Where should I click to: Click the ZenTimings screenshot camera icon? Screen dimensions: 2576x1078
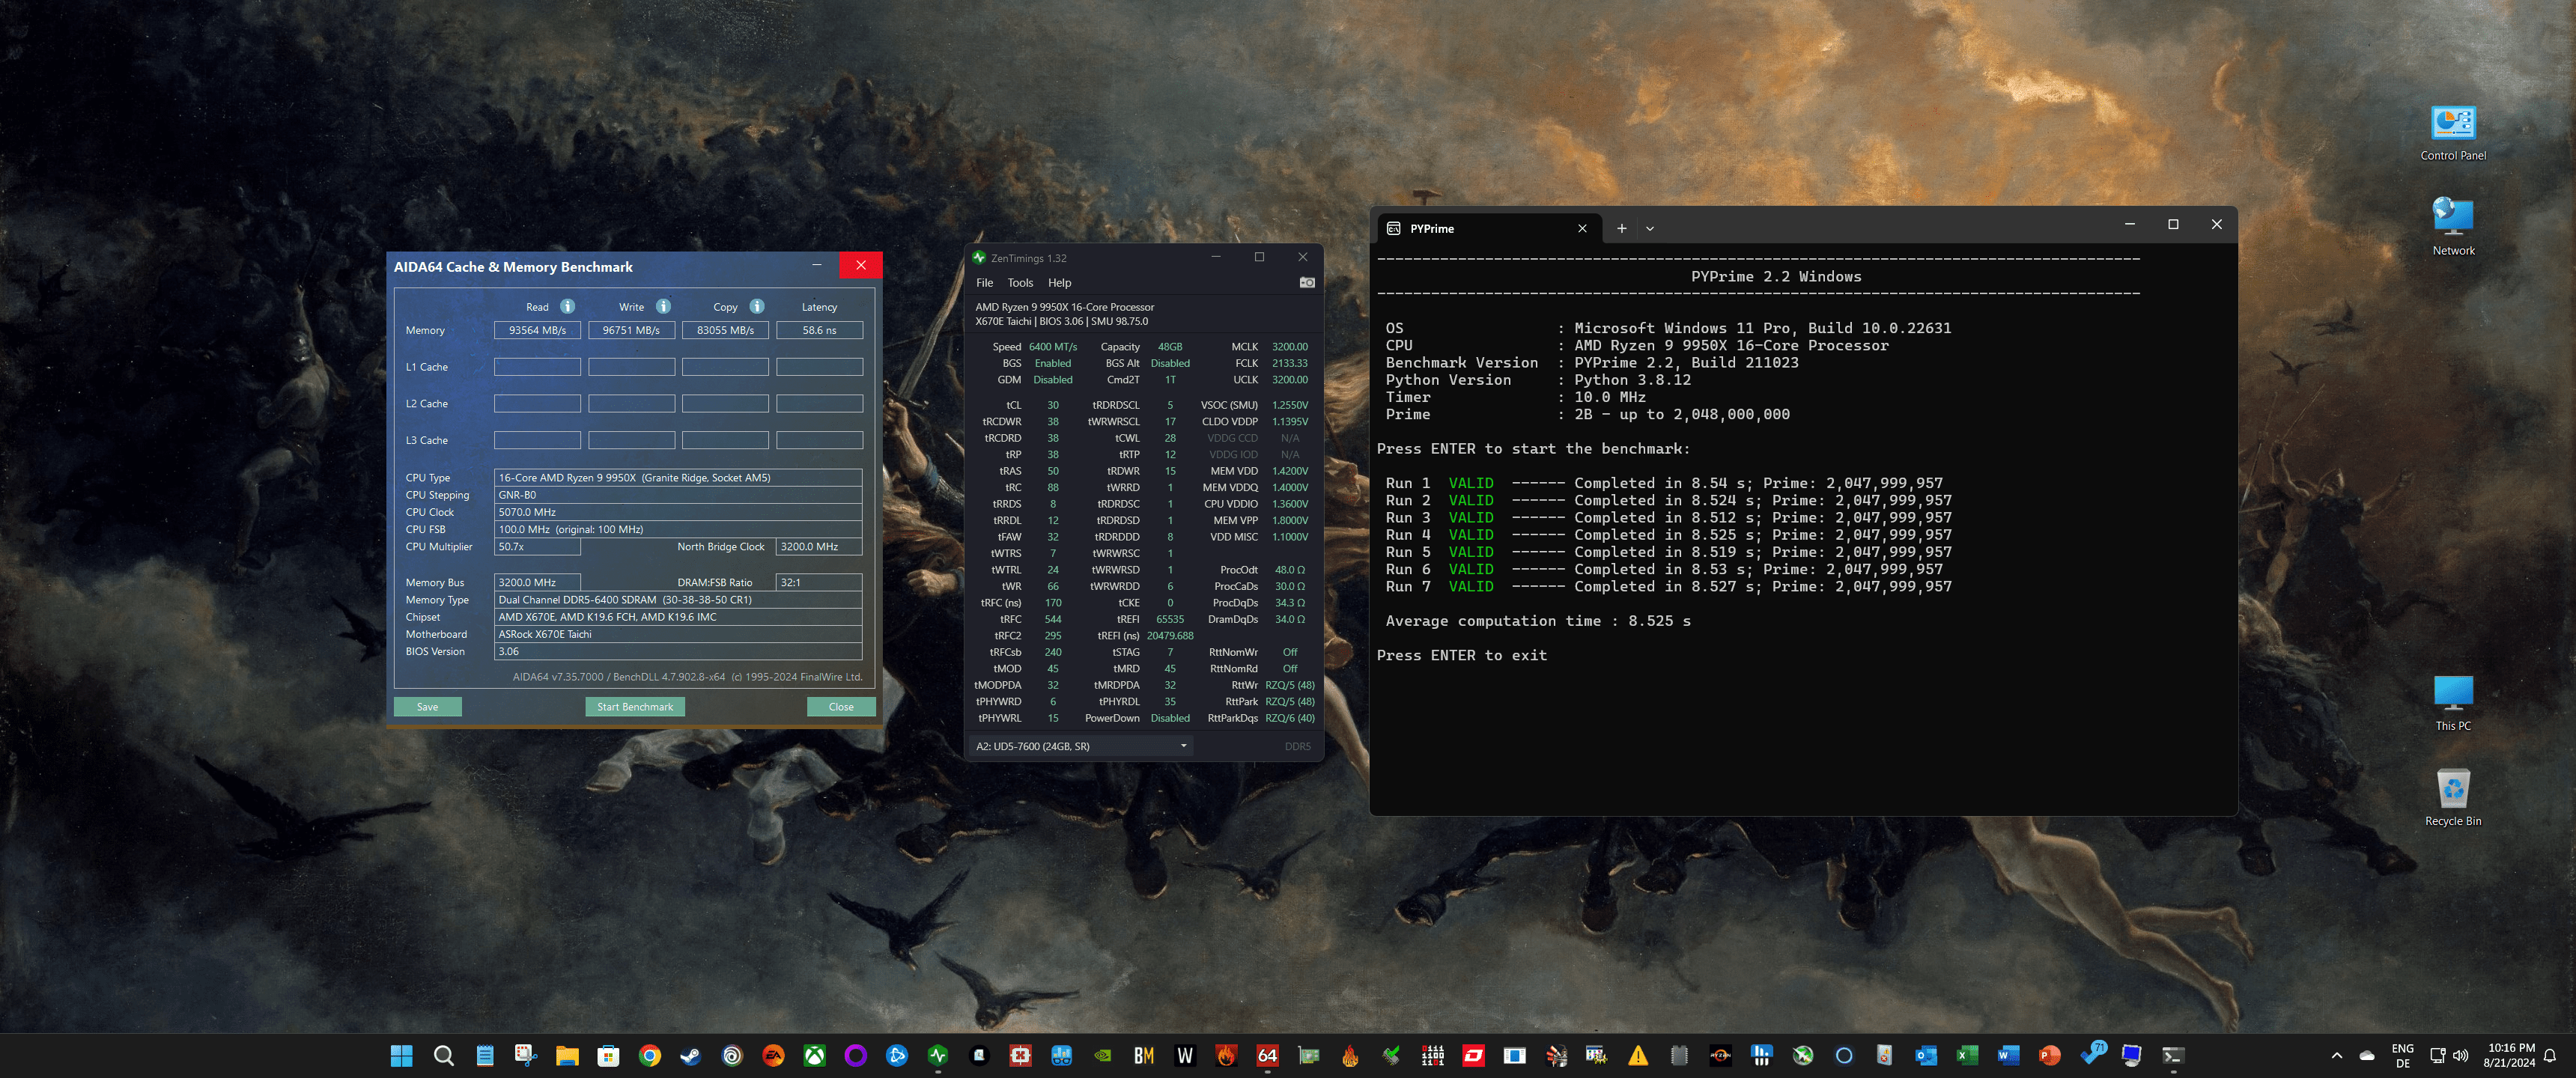pyautogui.click(x=1306, y=283)
